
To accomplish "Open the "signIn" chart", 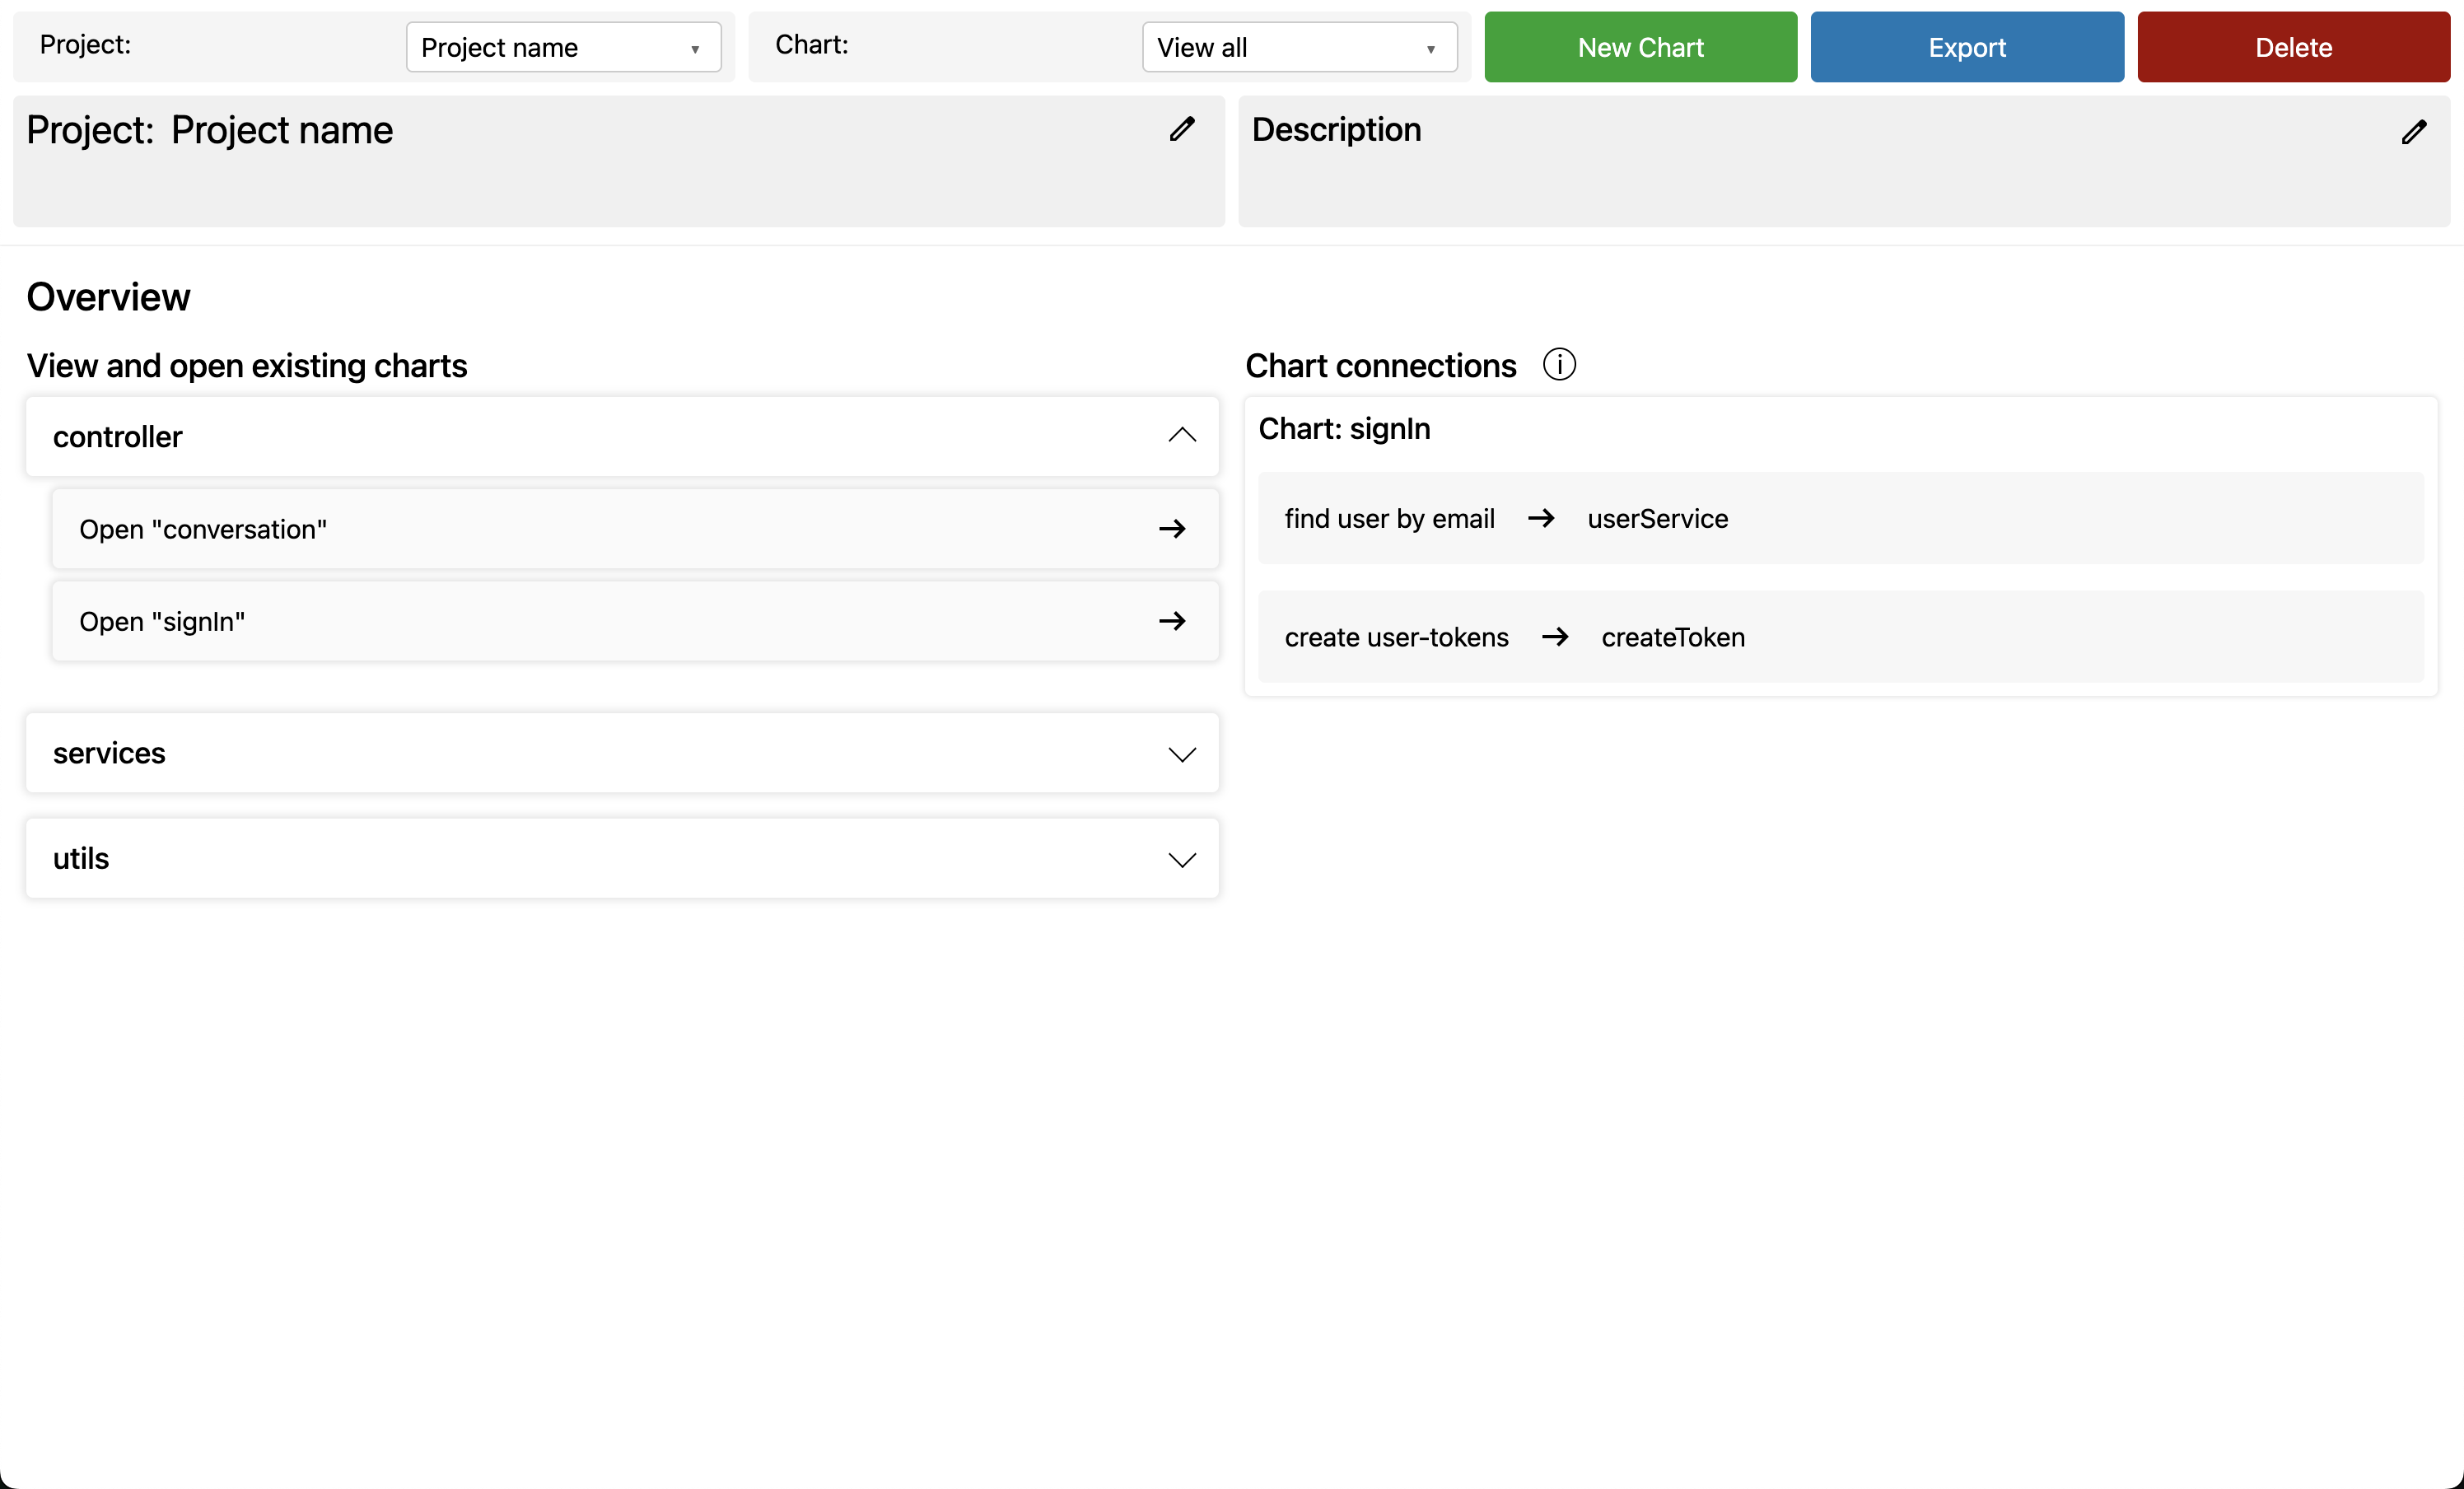I will click(635, 621).
